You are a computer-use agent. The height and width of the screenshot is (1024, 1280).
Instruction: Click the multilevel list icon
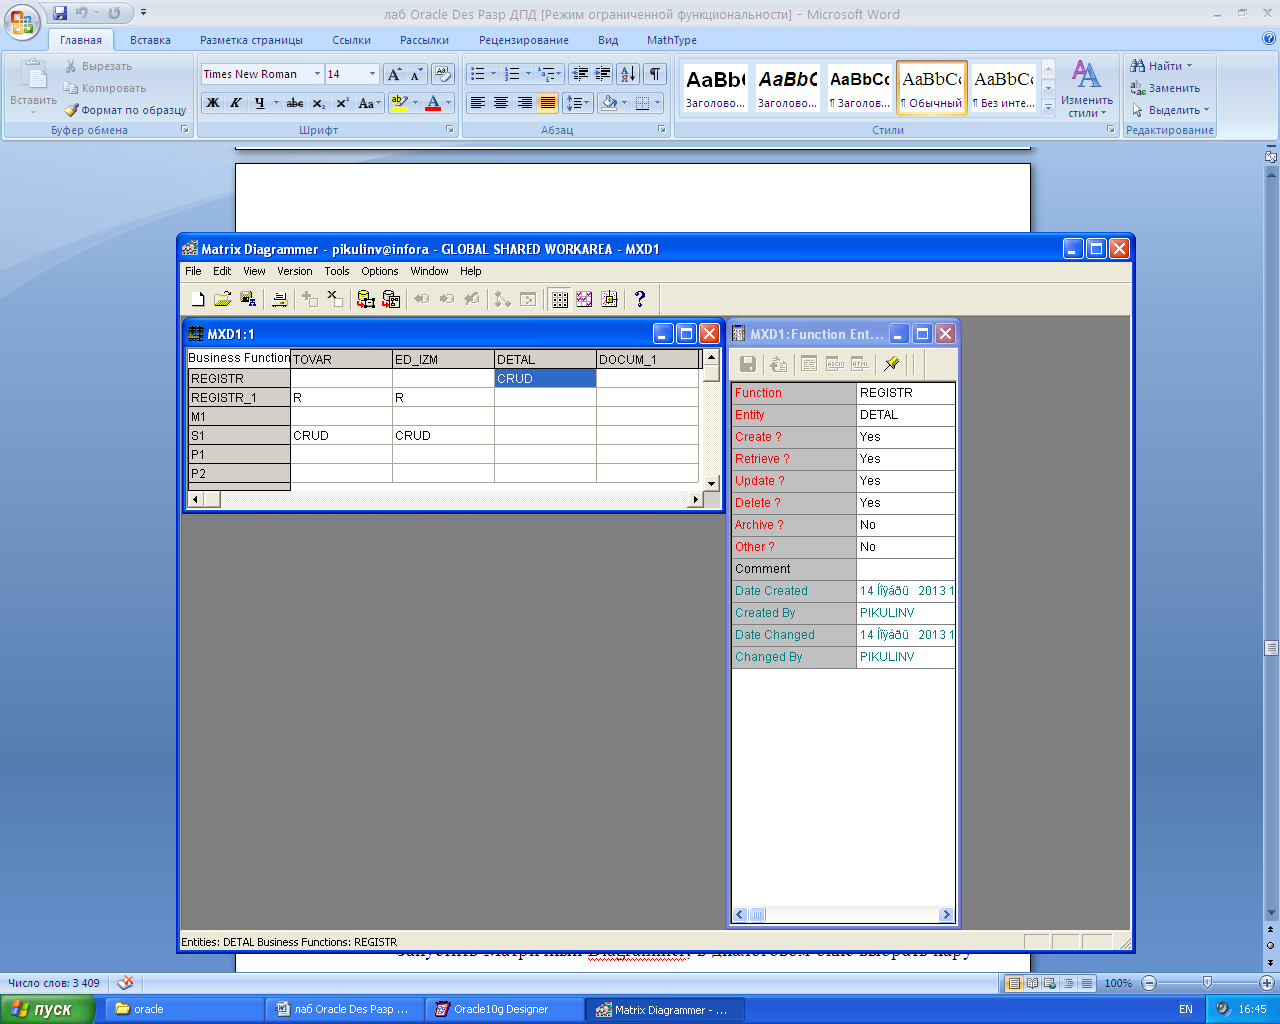(545, 74)
